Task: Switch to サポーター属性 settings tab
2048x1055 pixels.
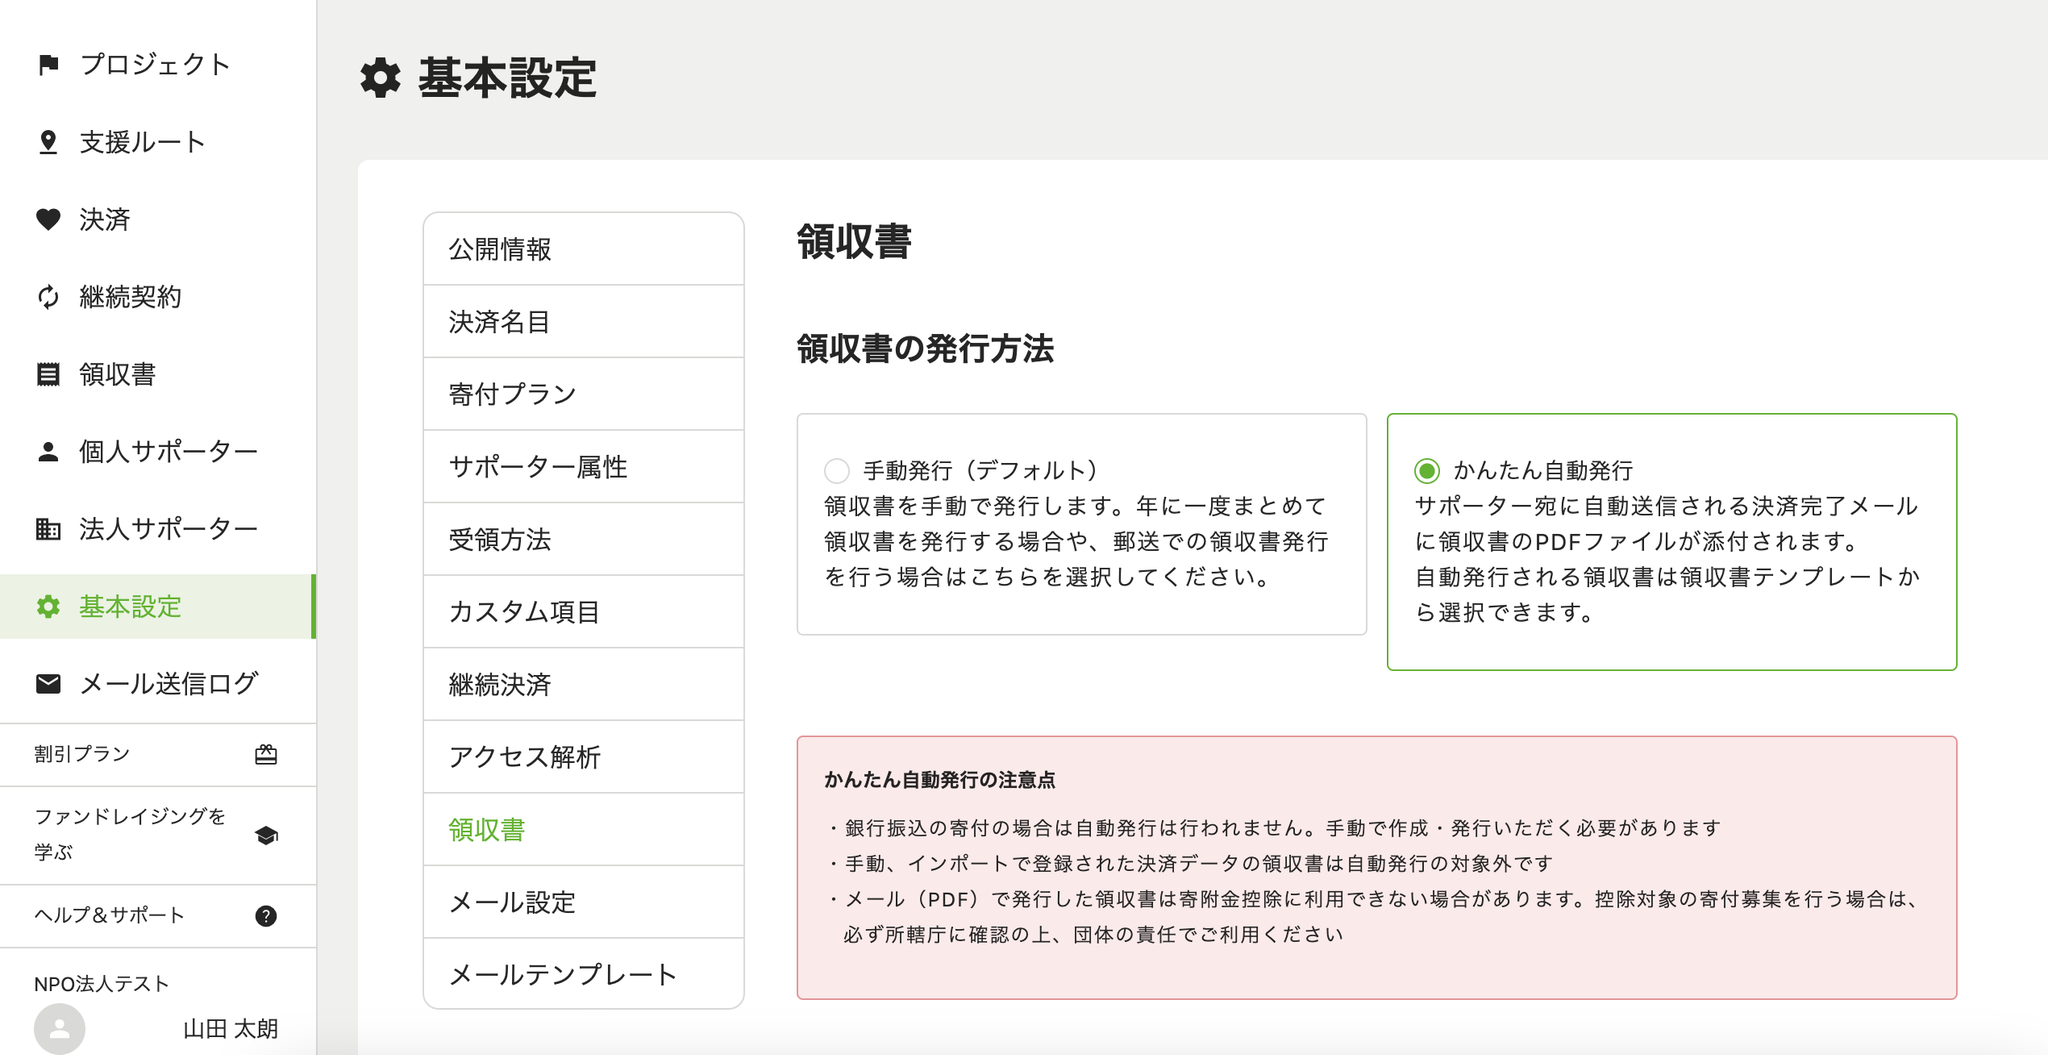Action: [x=584, y=467]
